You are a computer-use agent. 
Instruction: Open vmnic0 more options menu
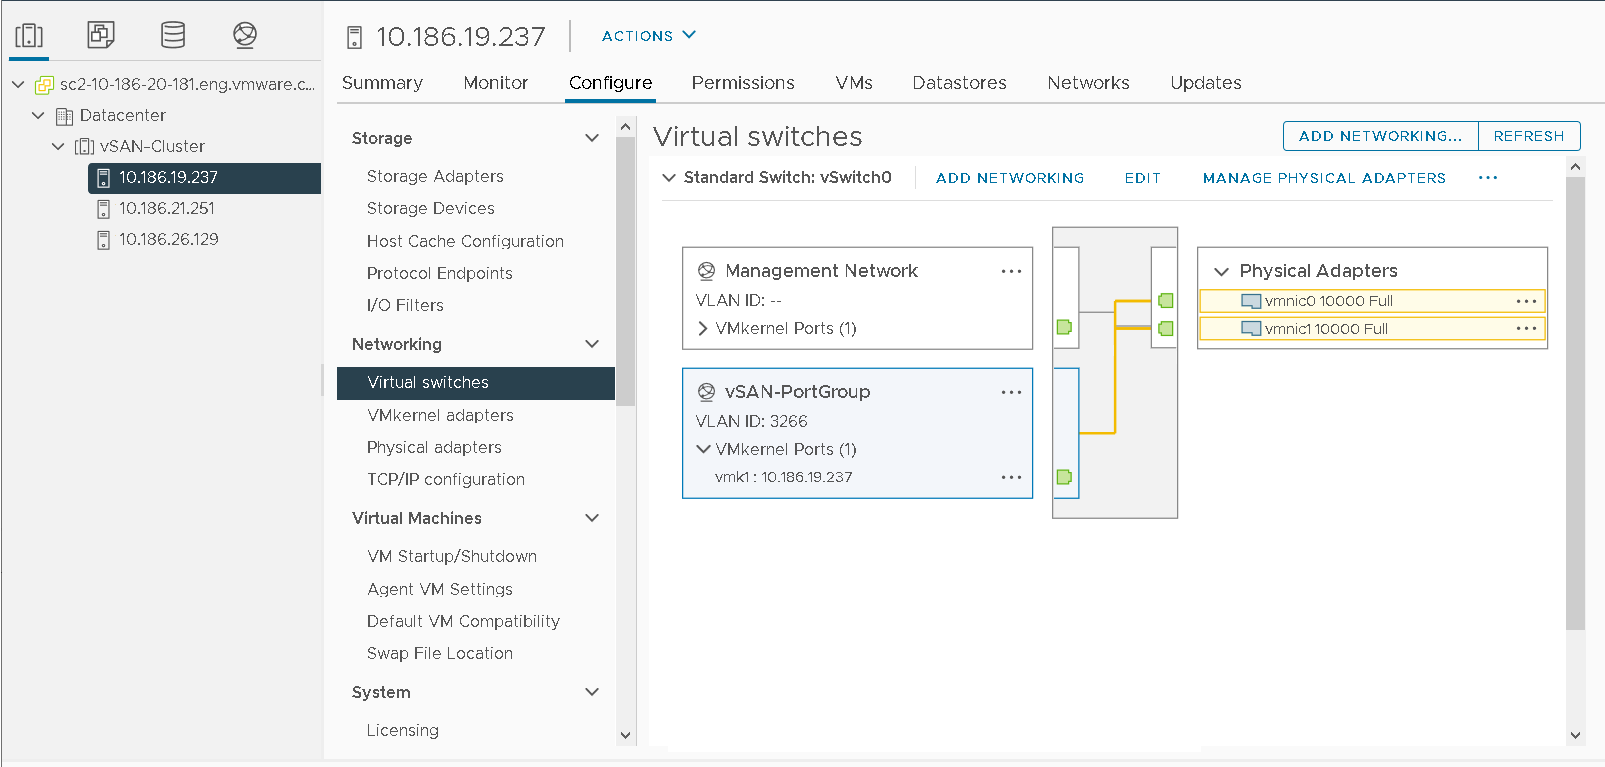tap(1526, 301)
